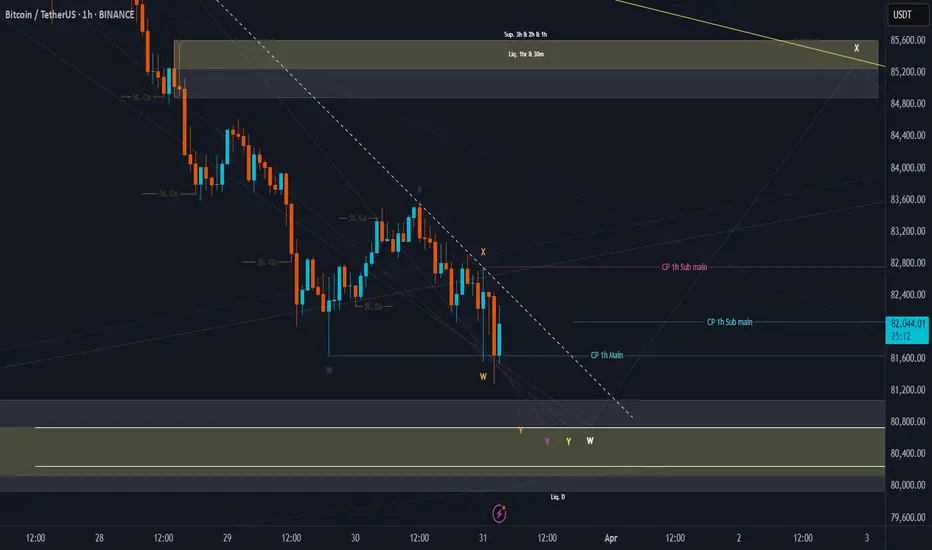Select the teal 'CP 1h Sub main' label
Image resolution: width=932 pixels, height=550 pixels.
[x=729, y=322]
